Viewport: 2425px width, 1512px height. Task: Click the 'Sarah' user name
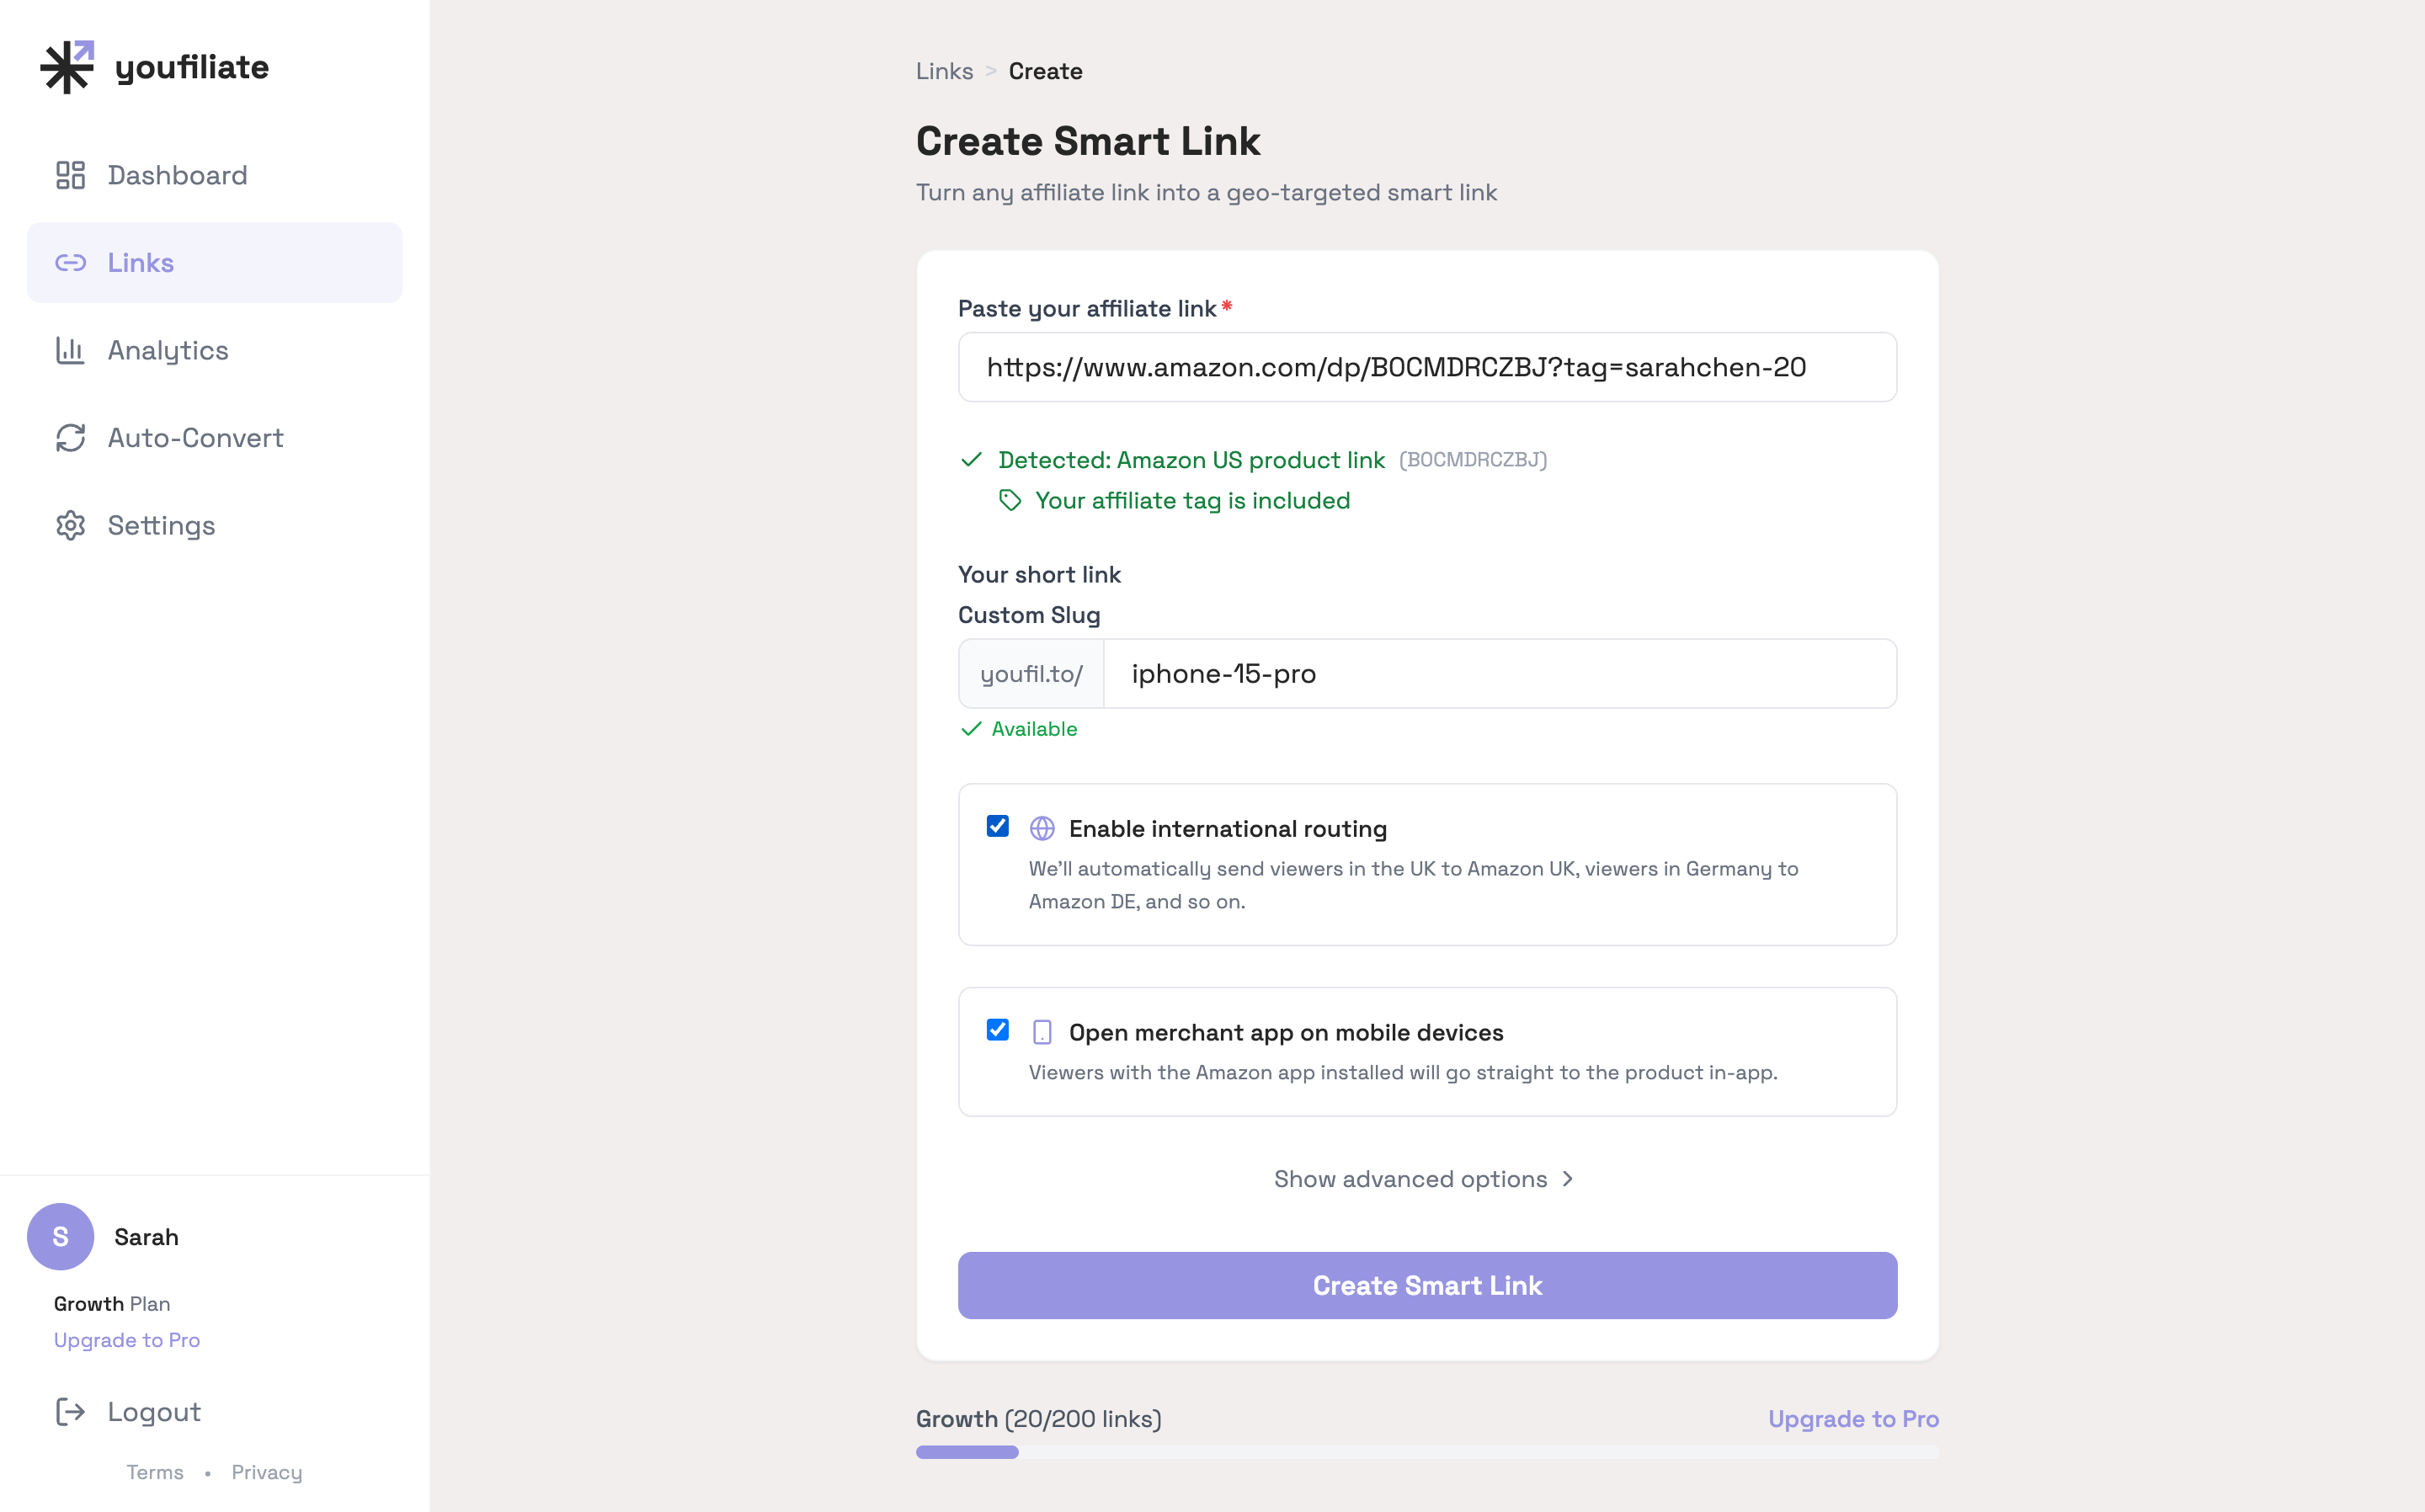[146, 1237]
